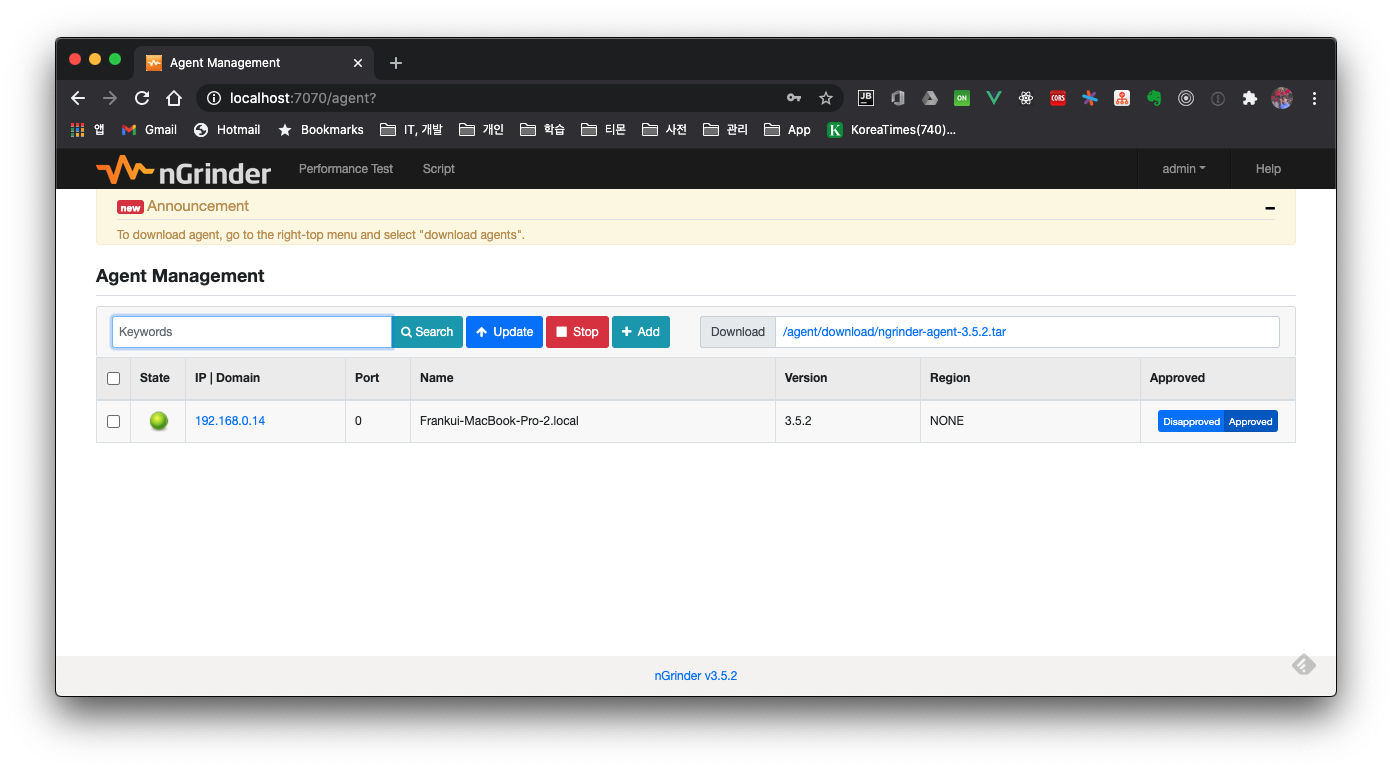Viewport: 1392px width, 770px height.
Task: Open Chrome's three-dot menu
Action: pyautogui.click(x=1314, y=98)
